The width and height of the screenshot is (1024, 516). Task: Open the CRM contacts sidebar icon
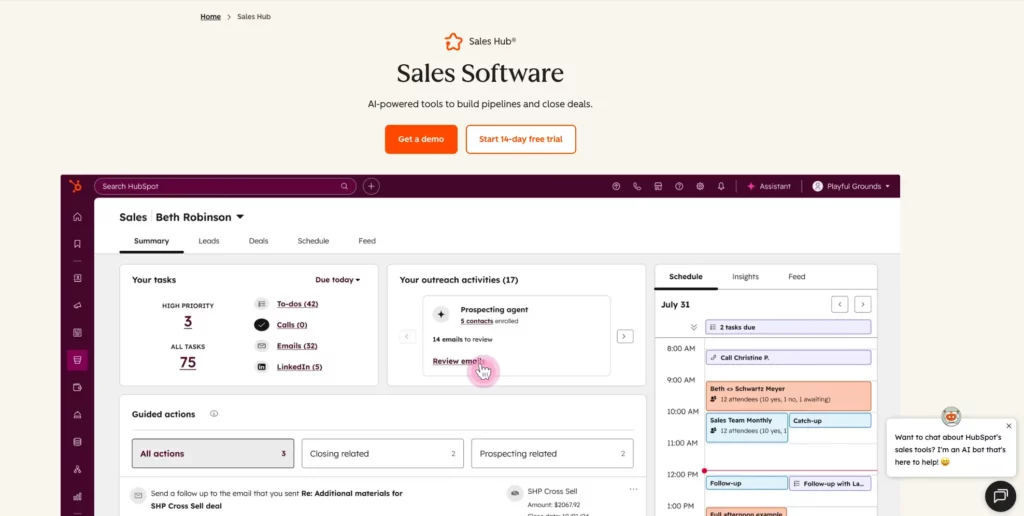[x=77, y=278]
